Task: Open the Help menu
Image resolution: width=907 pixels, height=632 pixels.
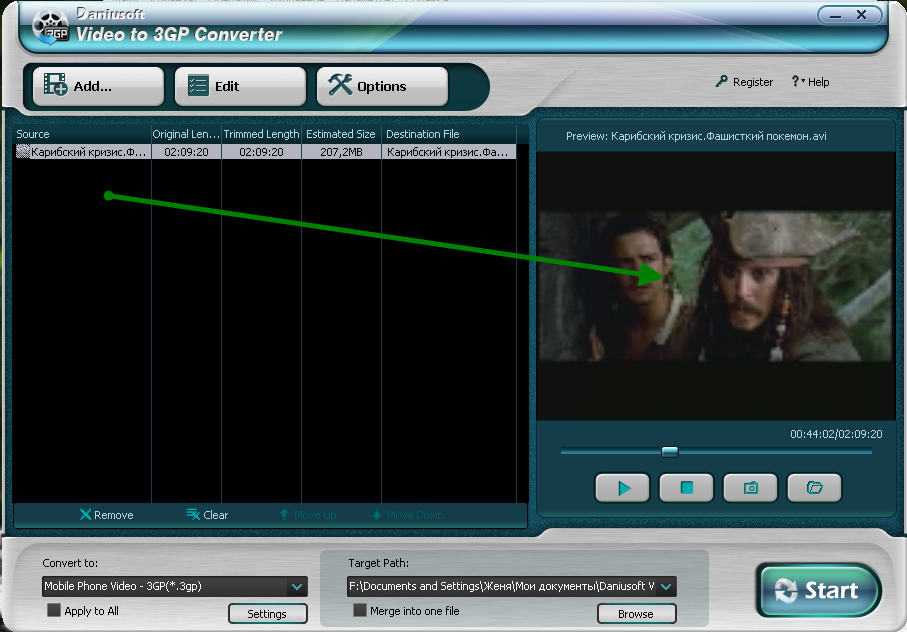Action: point(810,82)
